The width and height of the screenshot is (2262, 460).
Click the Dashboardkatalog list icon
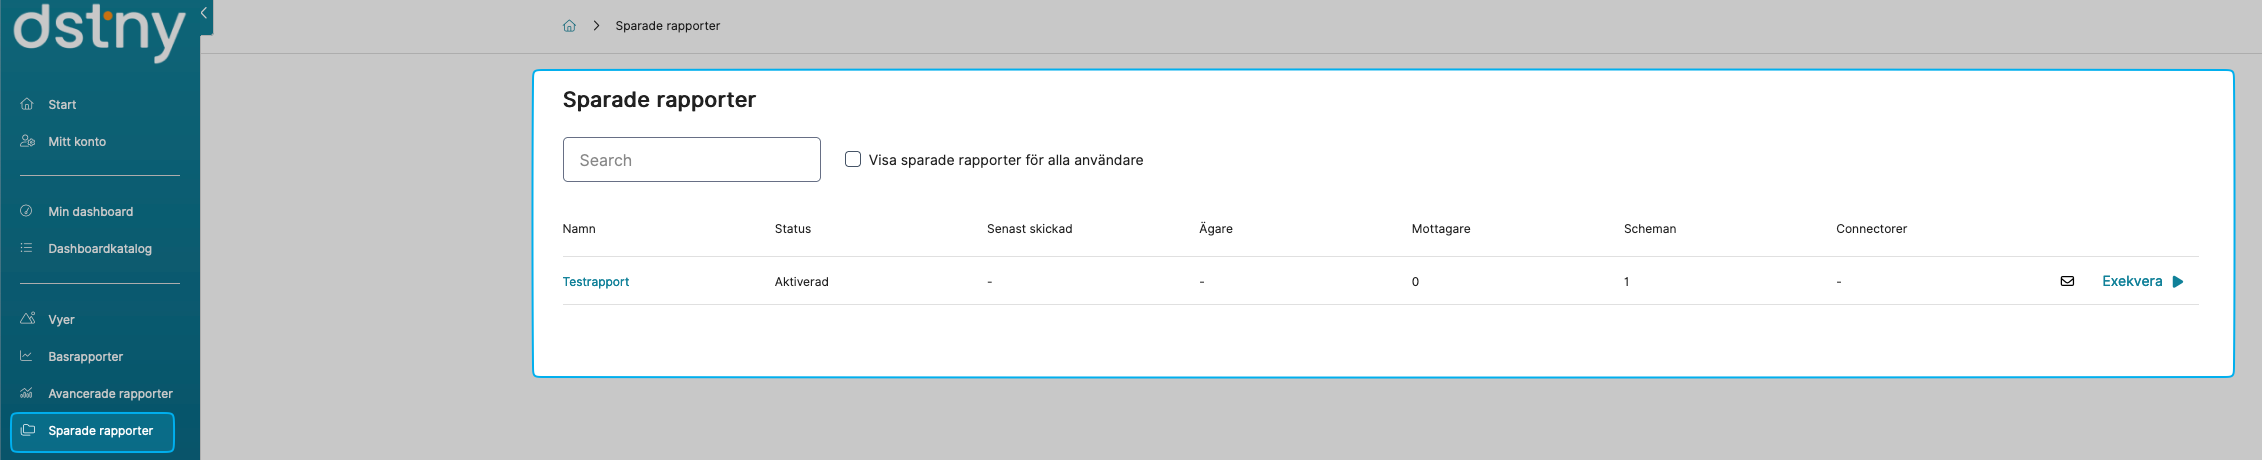(27, 248)
